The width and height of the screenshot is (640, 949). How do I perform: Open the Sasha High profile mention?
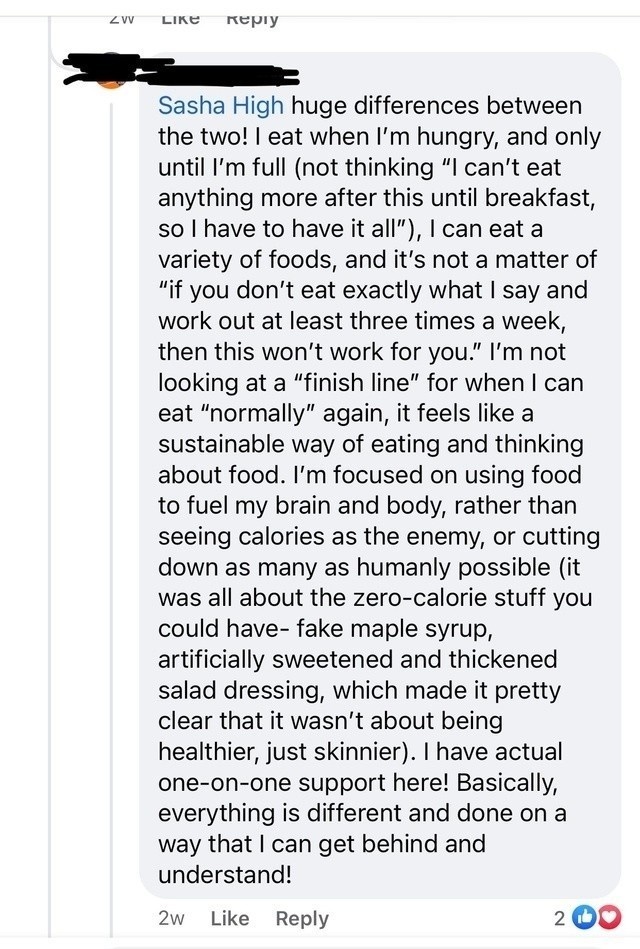tap(221, 104)
